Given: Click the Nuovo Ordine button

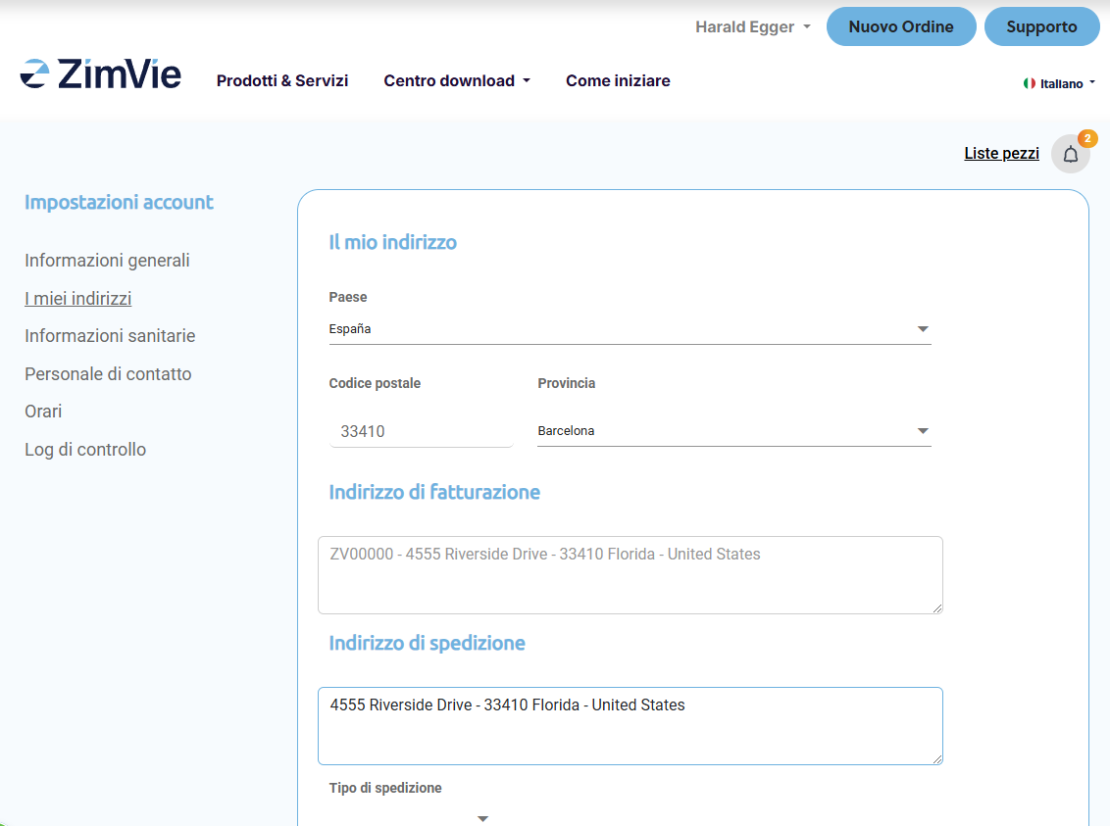Looking at the screenshot, I should click(x=901, y=27).
